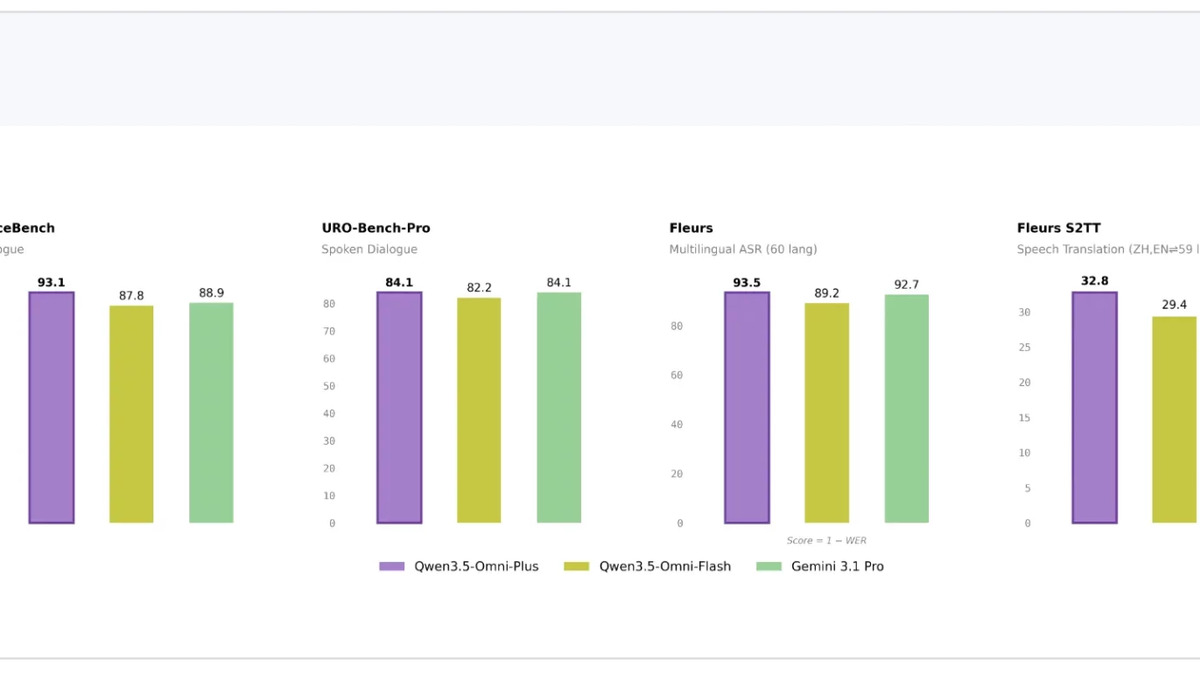Image resolution: width=1200 pixels, height=675 pixels.
Task: Click the yellow Qwen3.5-Omni-Flash legend swatch
Action: point(578,566)
